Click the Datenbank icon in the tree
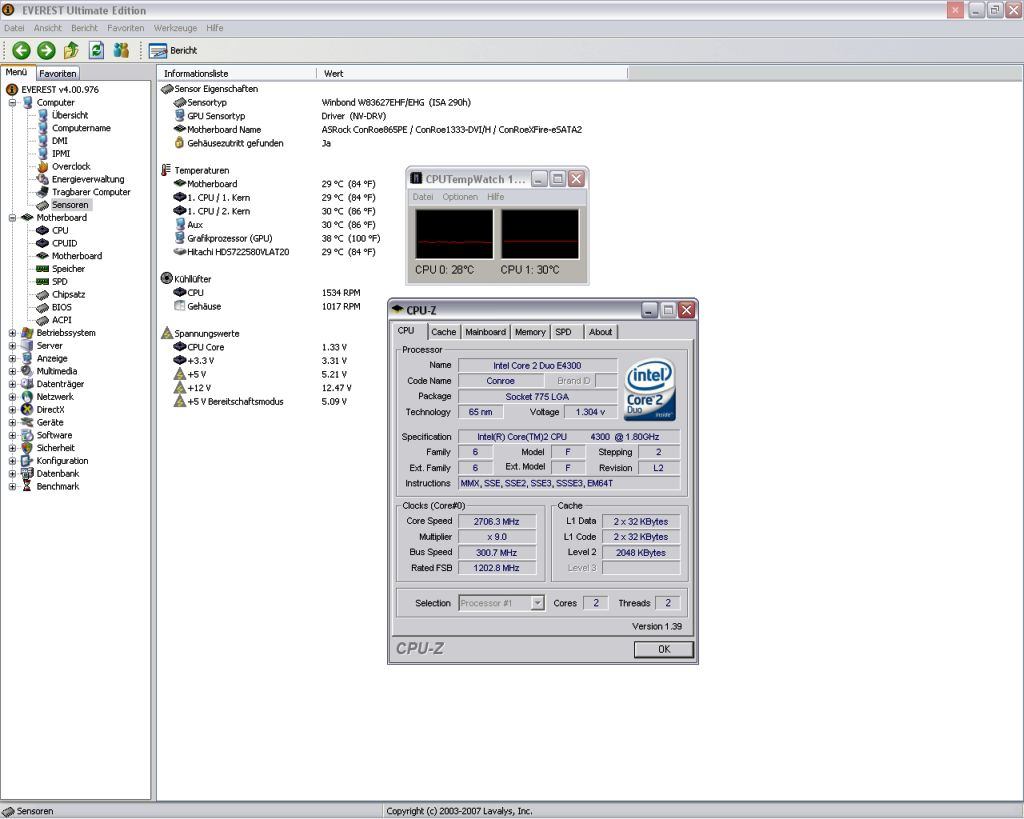Image resolution: width=1024 pixels, height=819 pixels. pos(27,474)
